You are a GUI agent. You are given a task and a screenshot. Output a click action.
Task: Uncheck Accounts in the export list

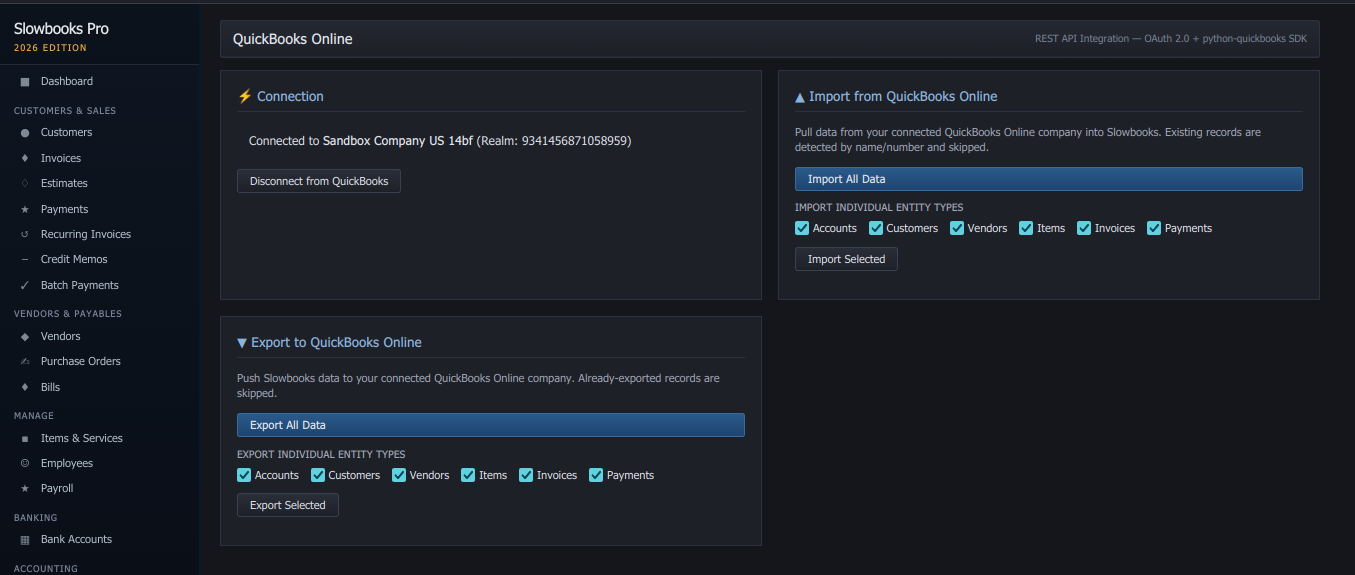pos(244,475)
